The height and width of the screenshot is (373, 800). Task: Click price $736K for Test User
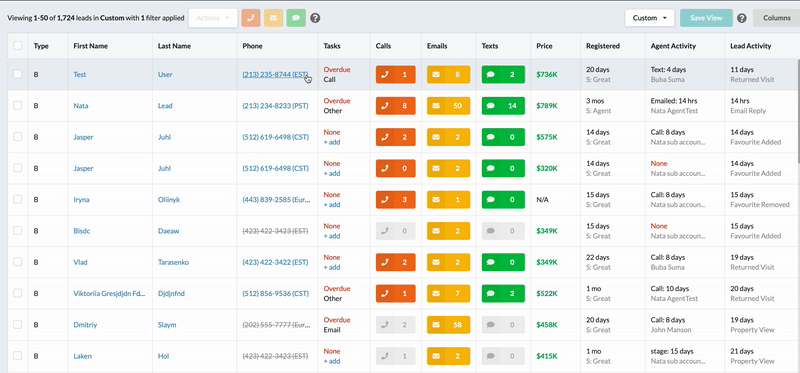pos(547,74)
